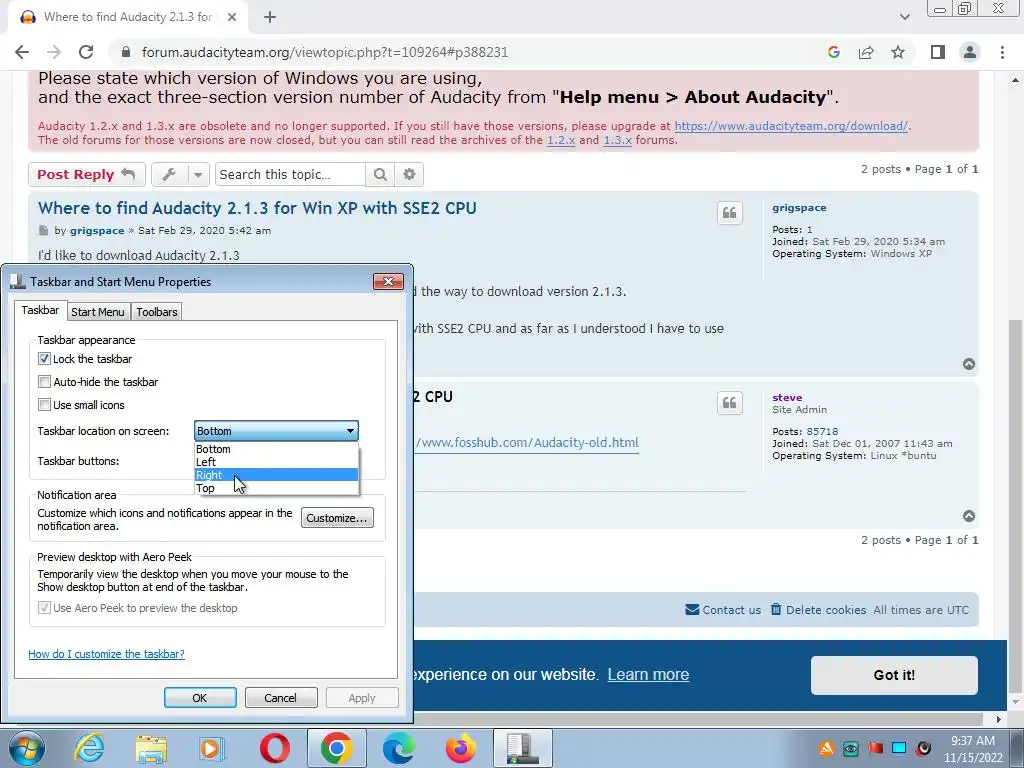
Task: Click the Customize... button
Action: [x=337, y=518]
